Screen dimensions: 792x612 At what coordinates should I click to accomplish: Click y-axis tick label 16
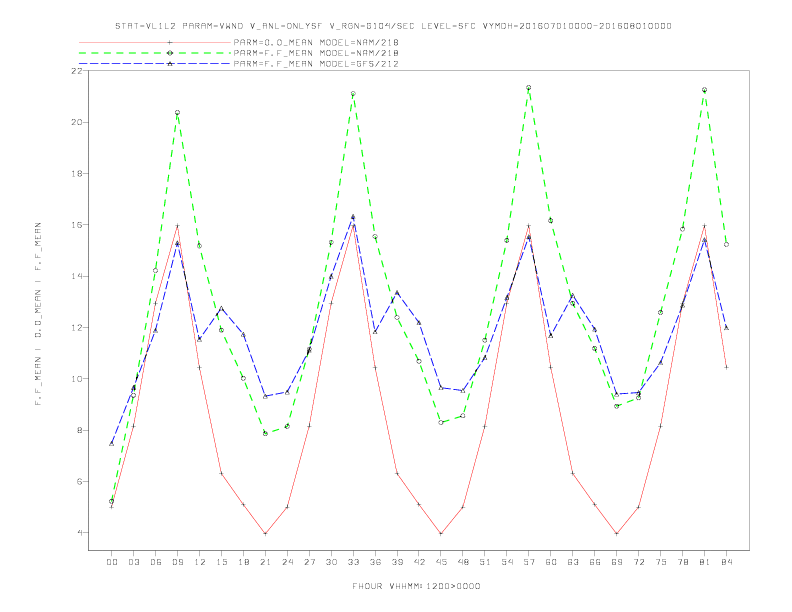[x=77, y=225]
